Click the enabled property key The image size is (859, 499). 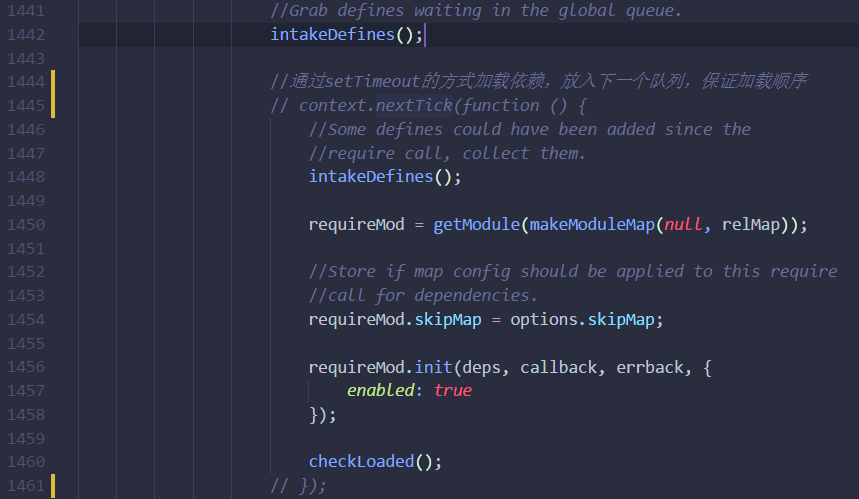[x=380, y=391]
